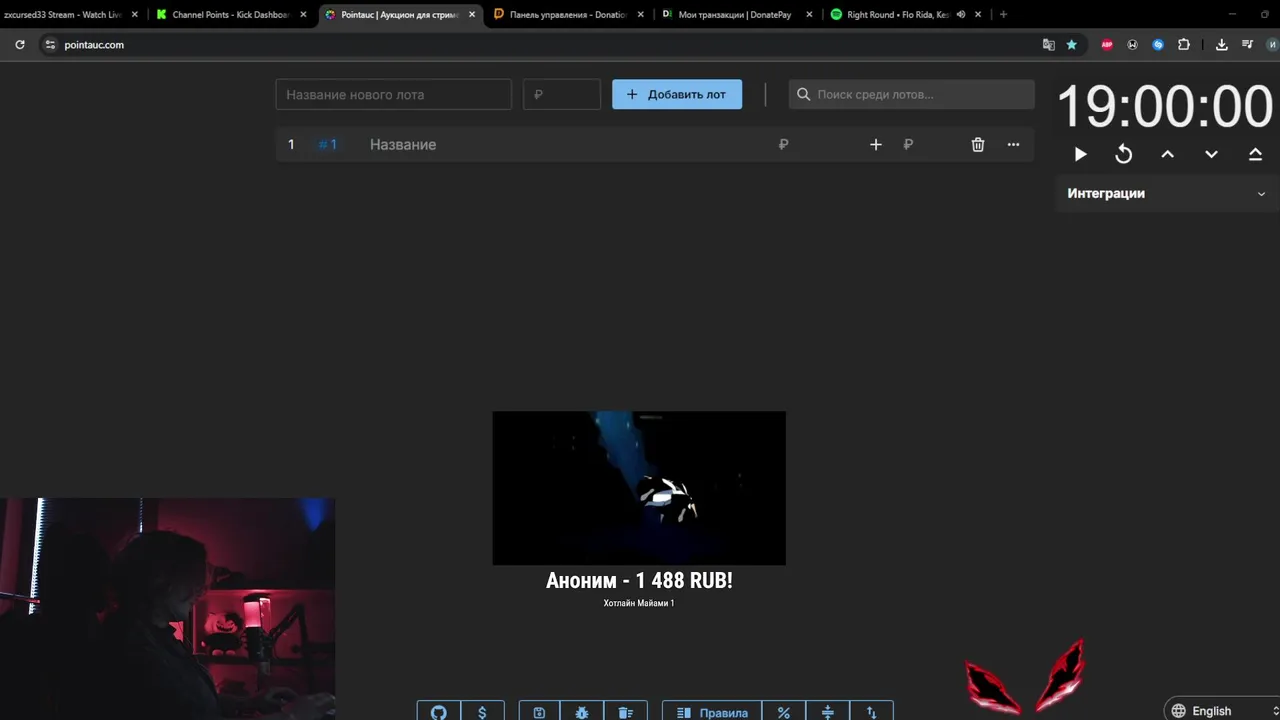Reload the page
Image resolution: width=1280 pixels, height=720 pixels.
click(x=19, y=44)
